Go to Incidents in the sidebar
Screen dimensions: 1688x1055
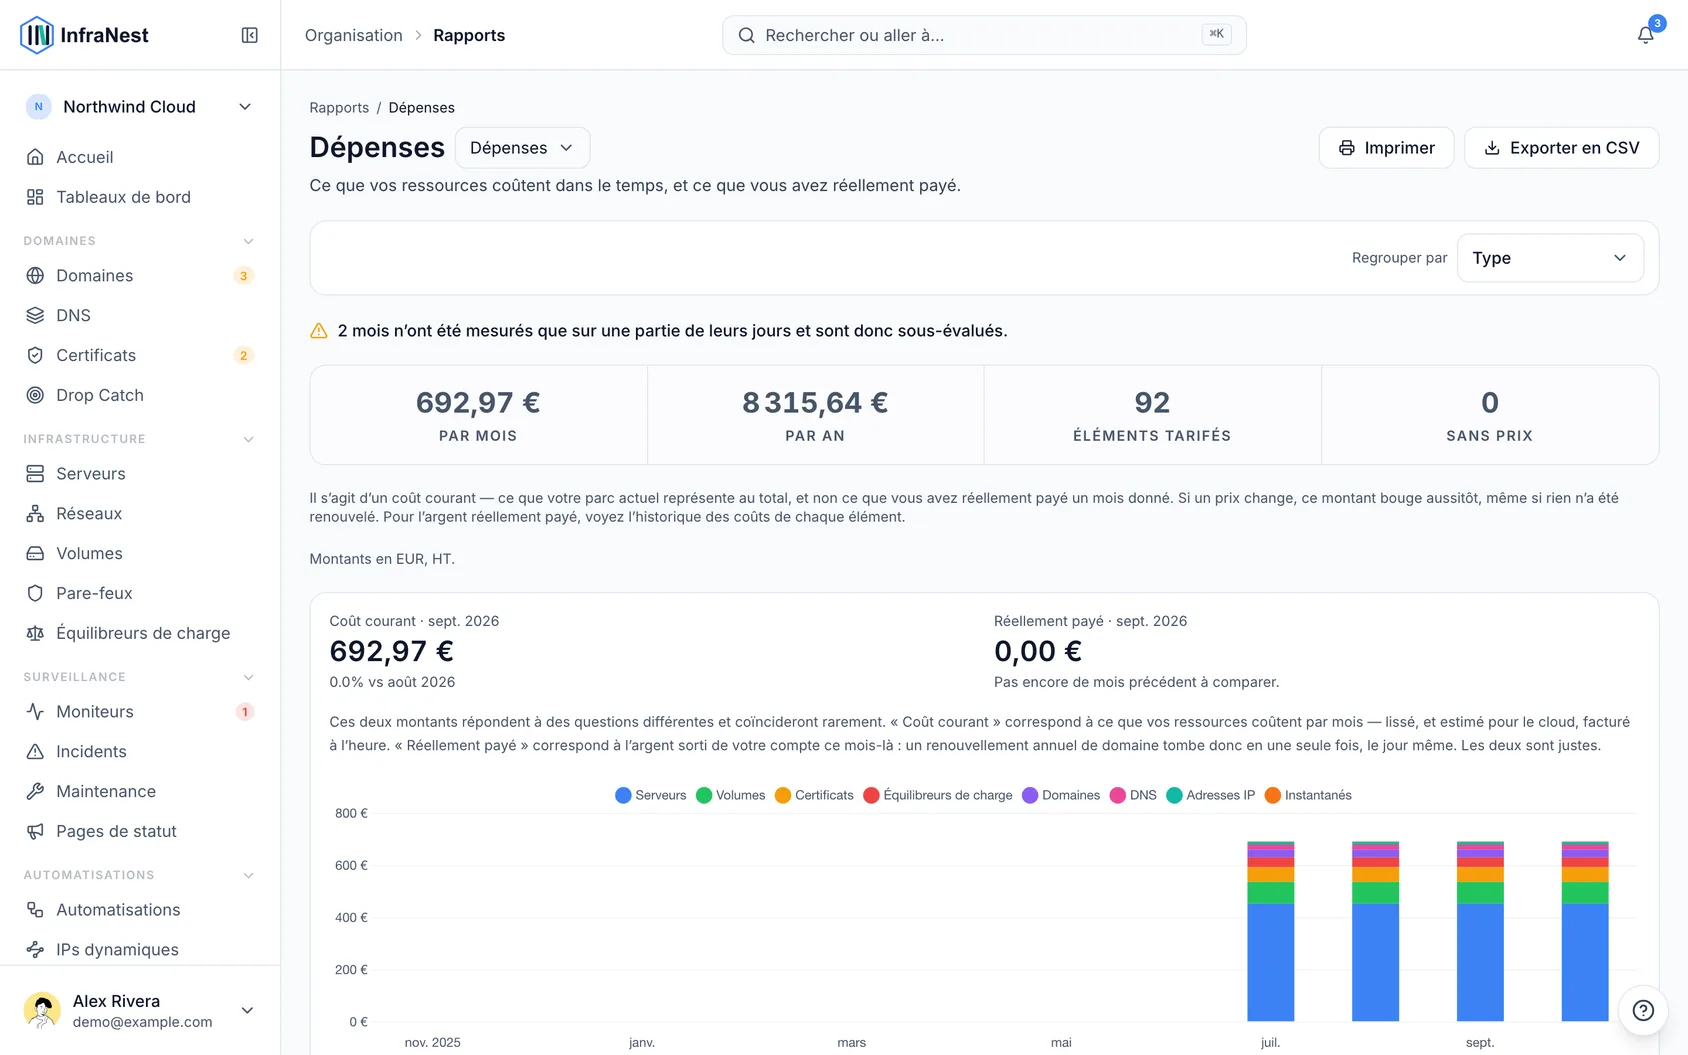coord(140,751)
